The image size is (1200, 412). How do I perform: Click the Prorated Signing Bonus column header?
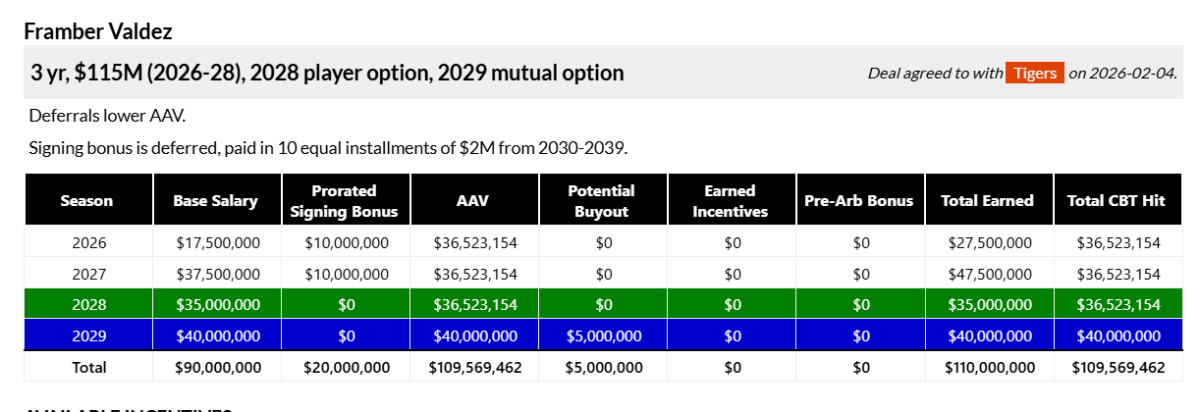pos(346,200)
